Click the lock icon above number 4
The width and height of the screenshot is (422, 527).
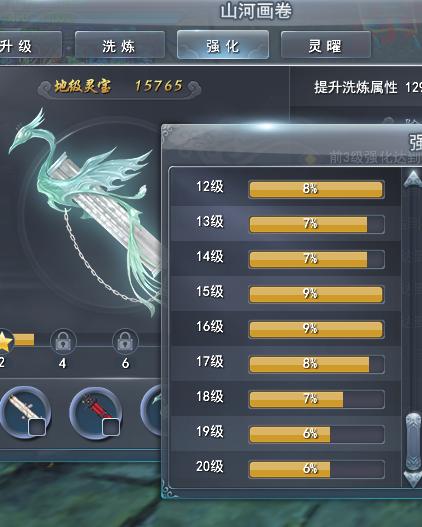click(x=63, y=342)
